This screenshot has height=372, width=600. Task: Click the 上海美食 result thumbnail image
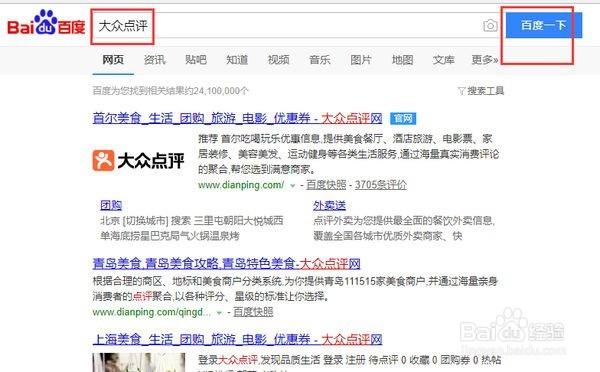coord(139,362)
